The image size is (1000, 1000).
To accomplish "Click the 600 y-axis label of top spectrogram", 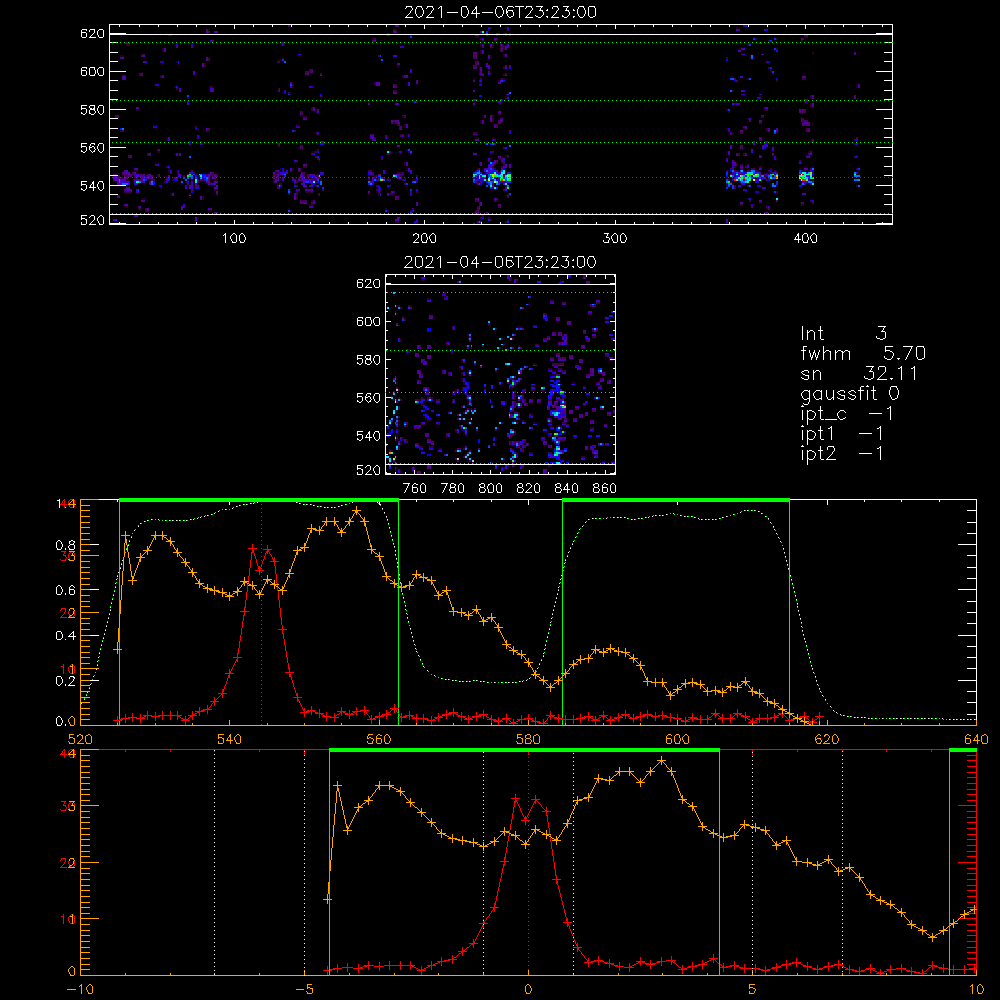I will click(92, 71).
